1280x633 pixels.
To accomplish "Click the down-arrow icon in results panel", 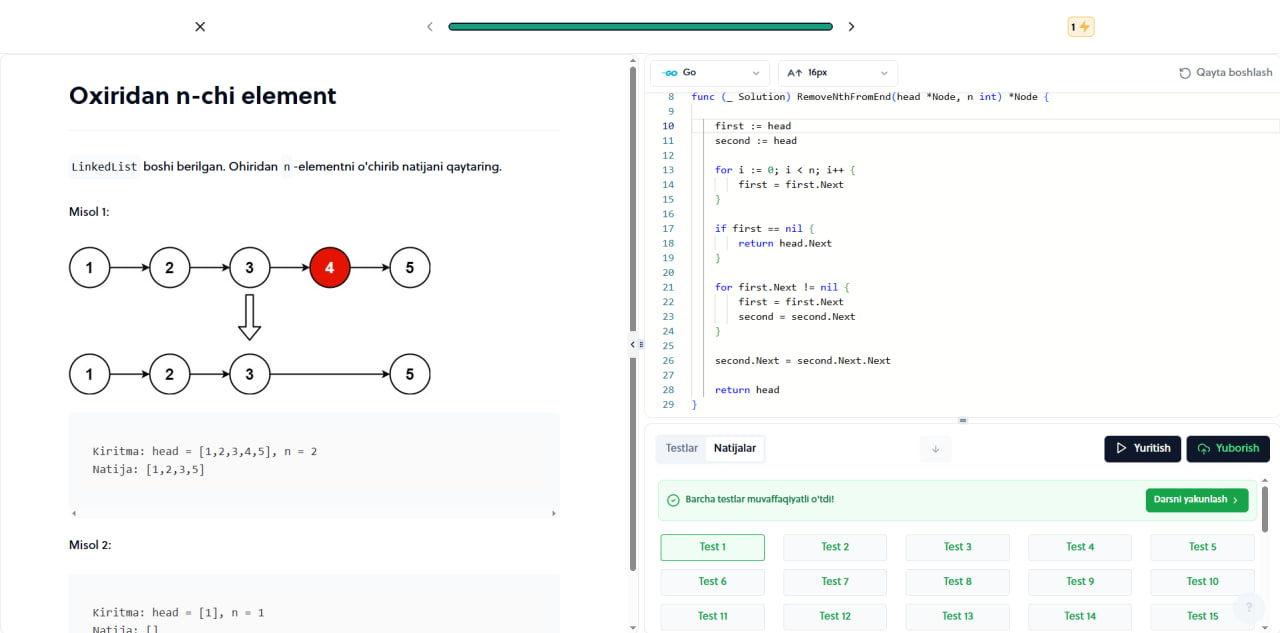I will 935,449.
